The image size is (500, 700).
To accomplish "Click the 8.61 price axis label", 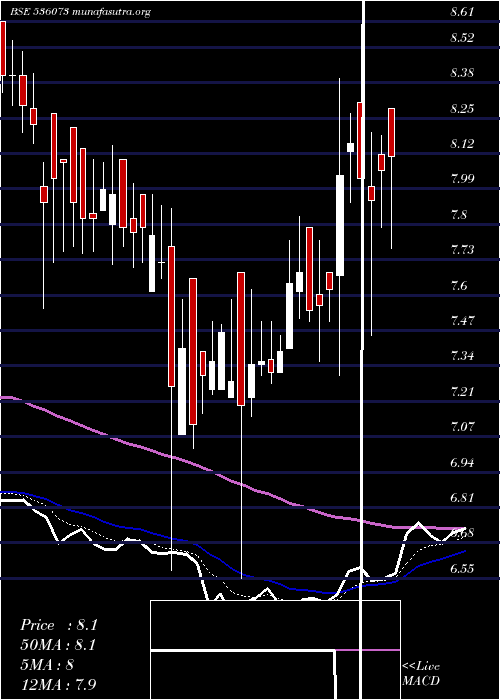I will tap(462, 12).
